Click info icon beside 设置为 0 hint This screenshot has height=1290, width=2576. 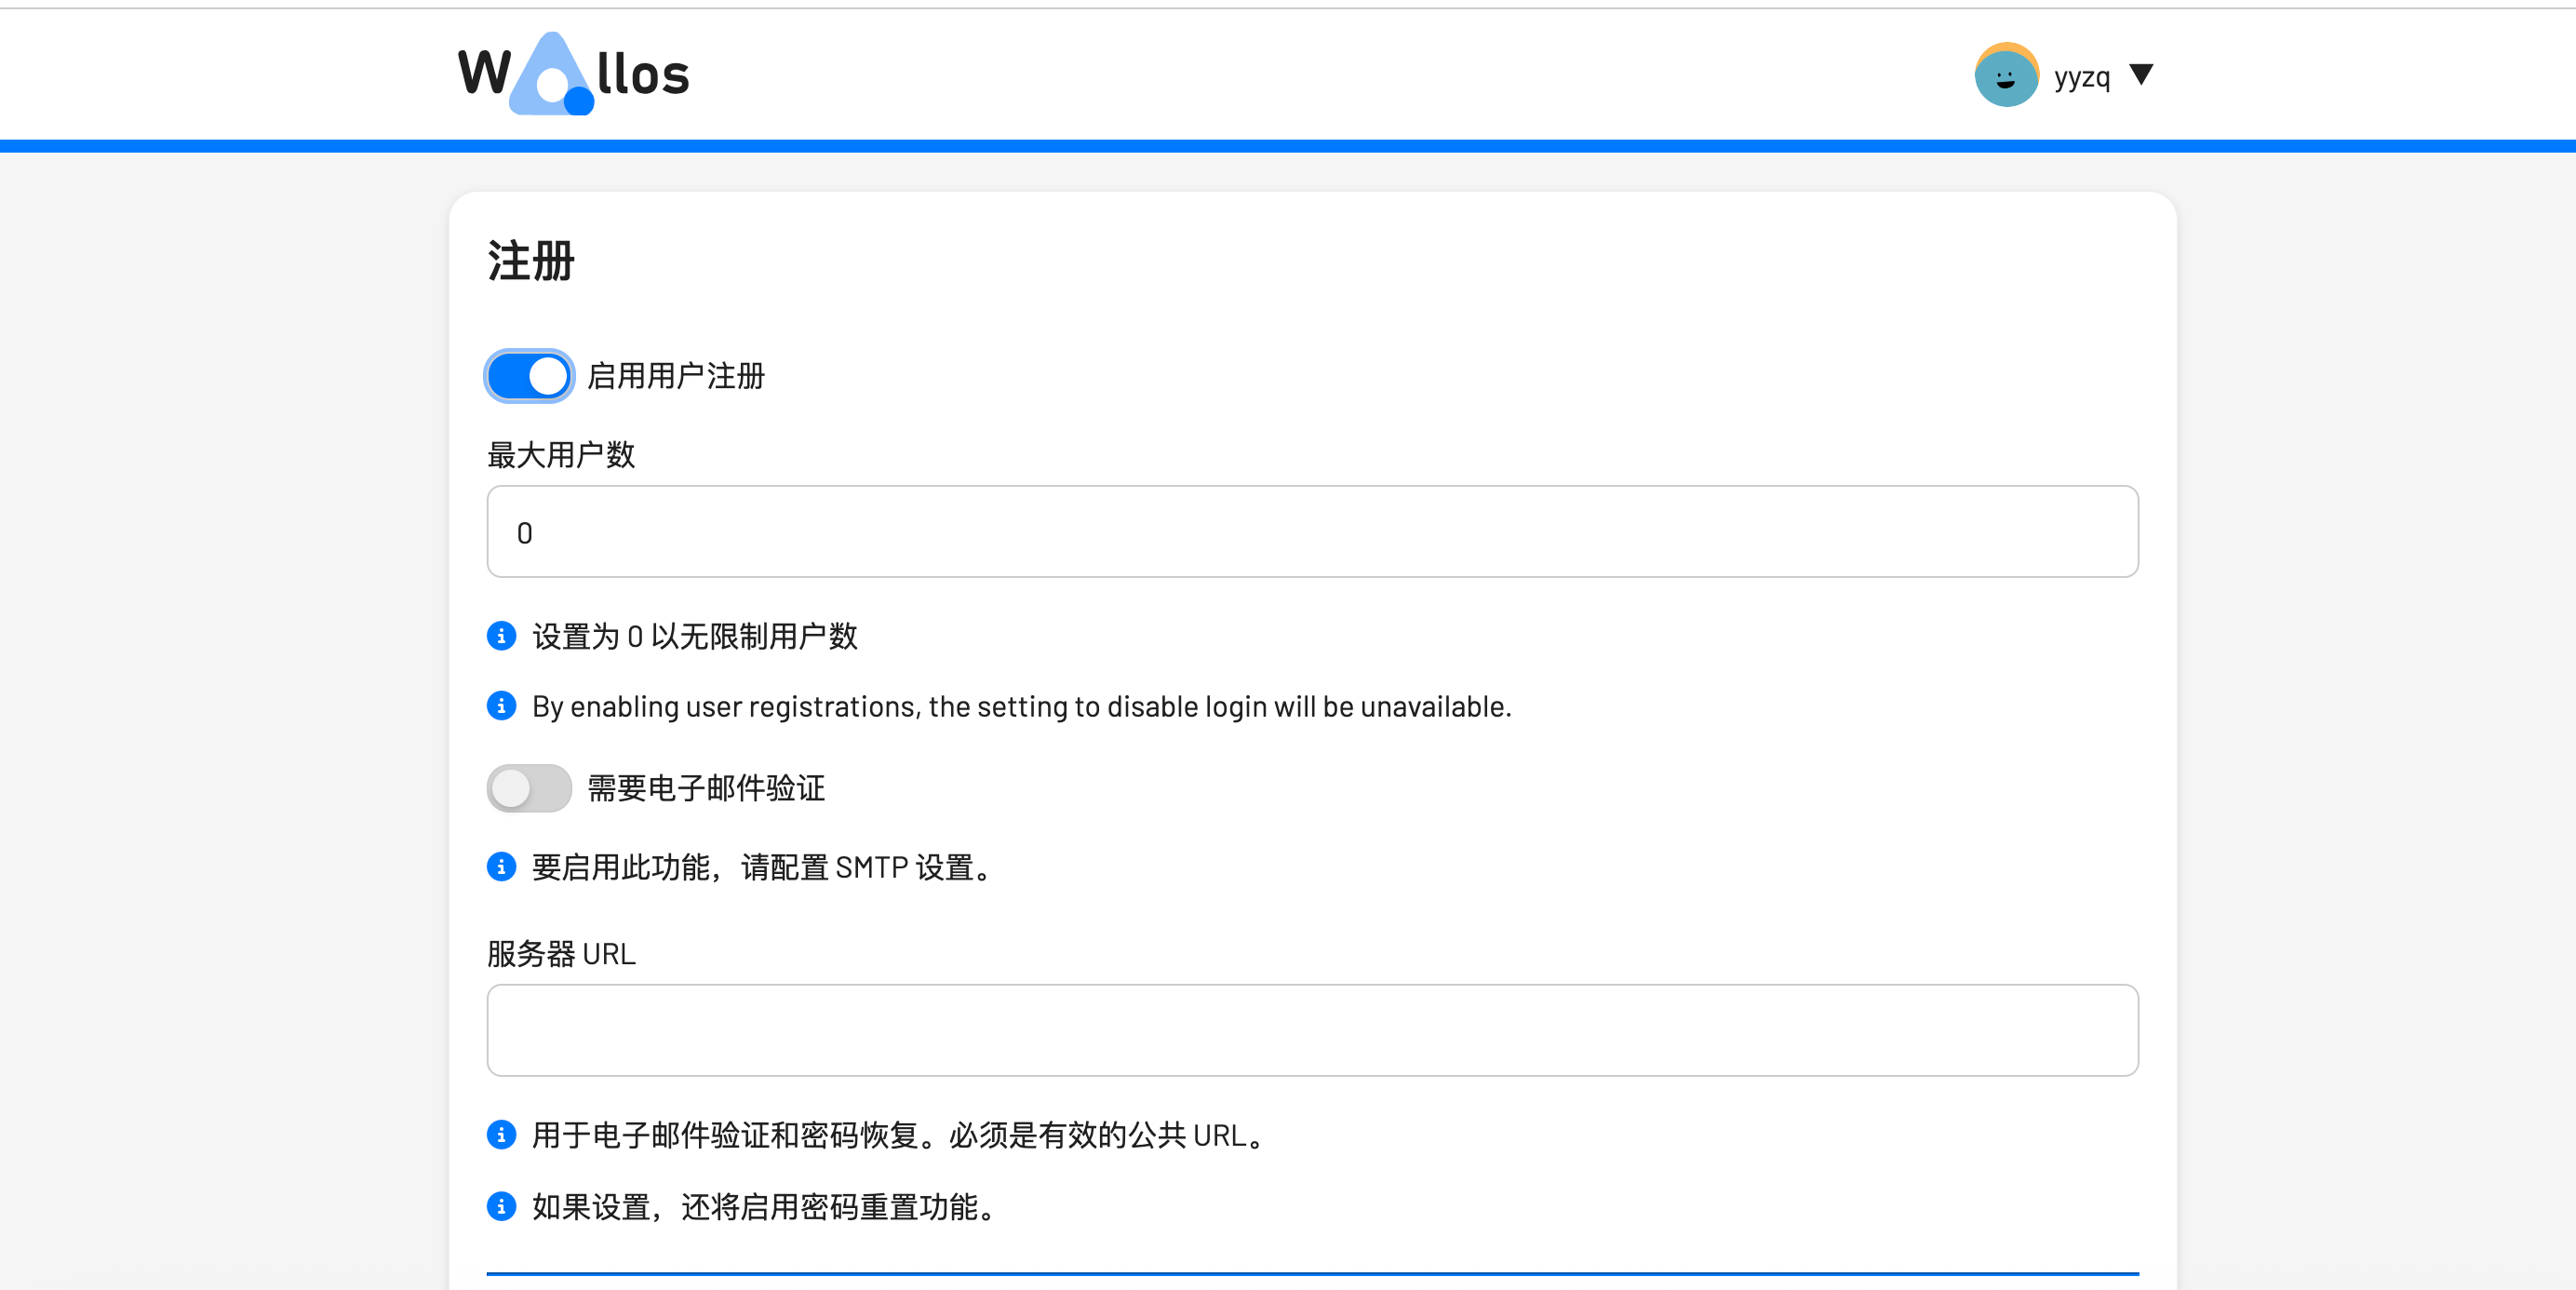tap(501, 636)
